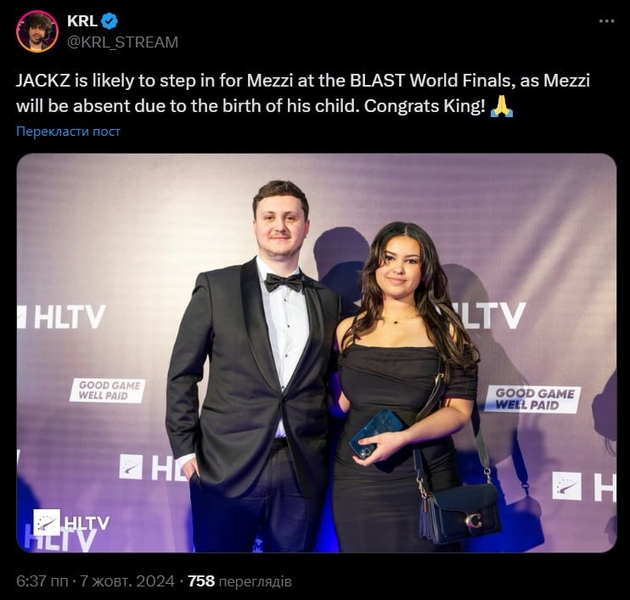
Task: Translate post via "Перекласти пост"
Action: click(x=68, y=131)
